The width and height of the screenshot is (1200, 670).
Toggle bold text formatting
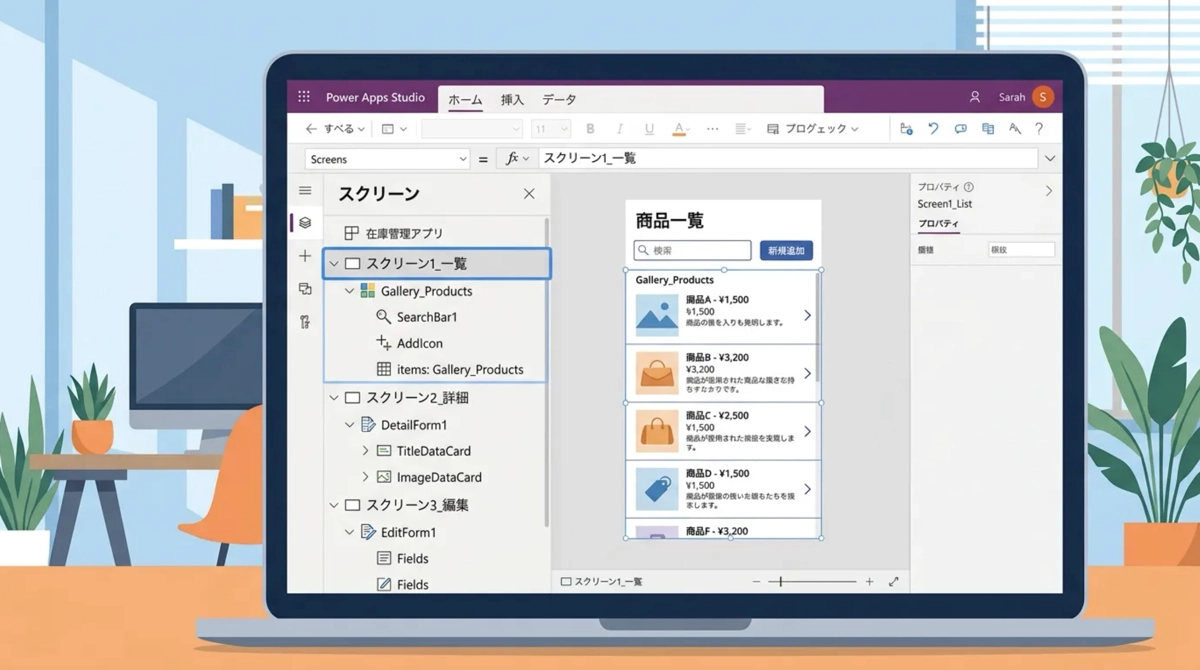click(590, 129)
